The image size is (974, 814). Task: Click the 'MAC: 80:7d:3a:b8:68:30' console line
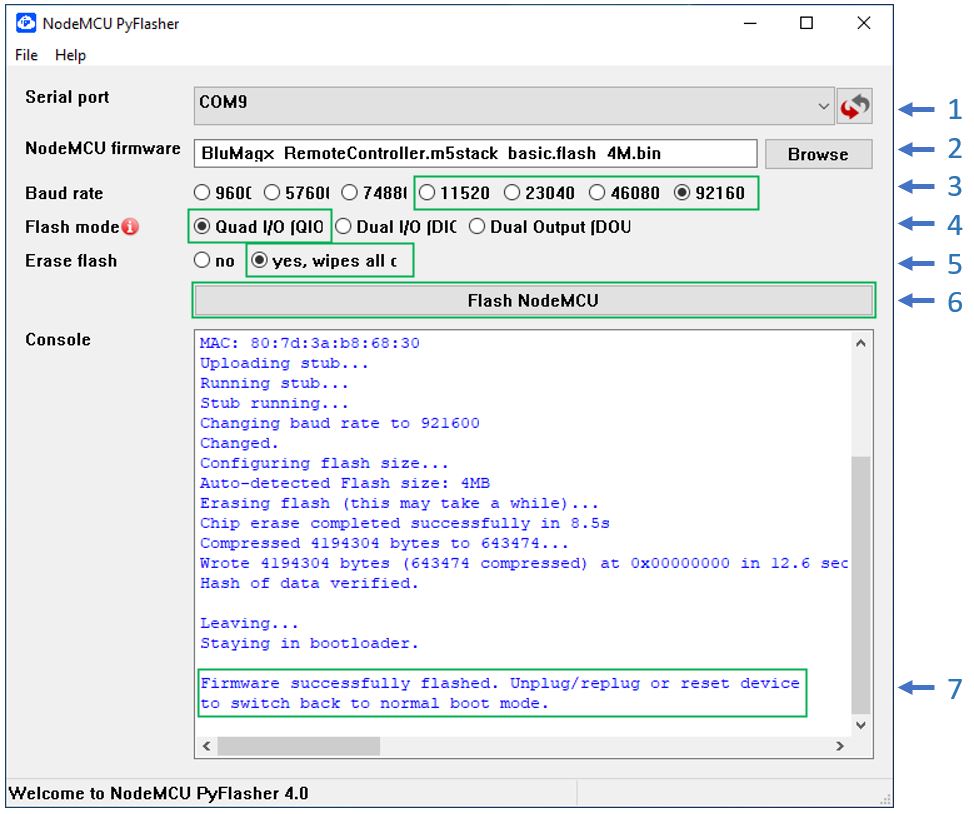[309, 343]
